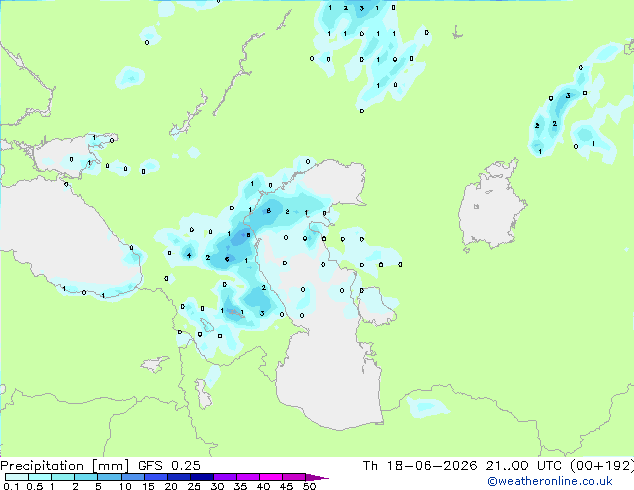Choose the 40–45 mm magenta legend swatch
Image resolution: width=634 pixels, height=490 pixels.
coord(271,477)
